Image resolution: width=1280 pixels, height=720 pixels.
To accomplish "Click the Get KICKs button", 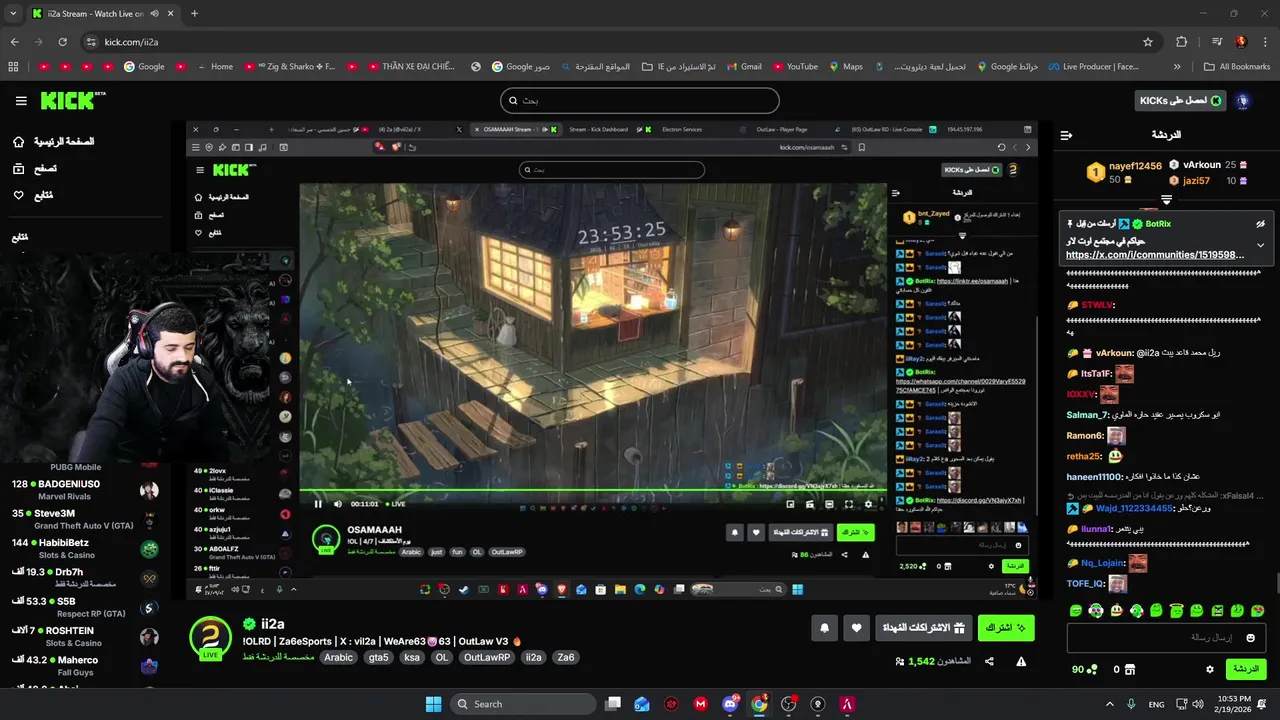I will 1181,101.
